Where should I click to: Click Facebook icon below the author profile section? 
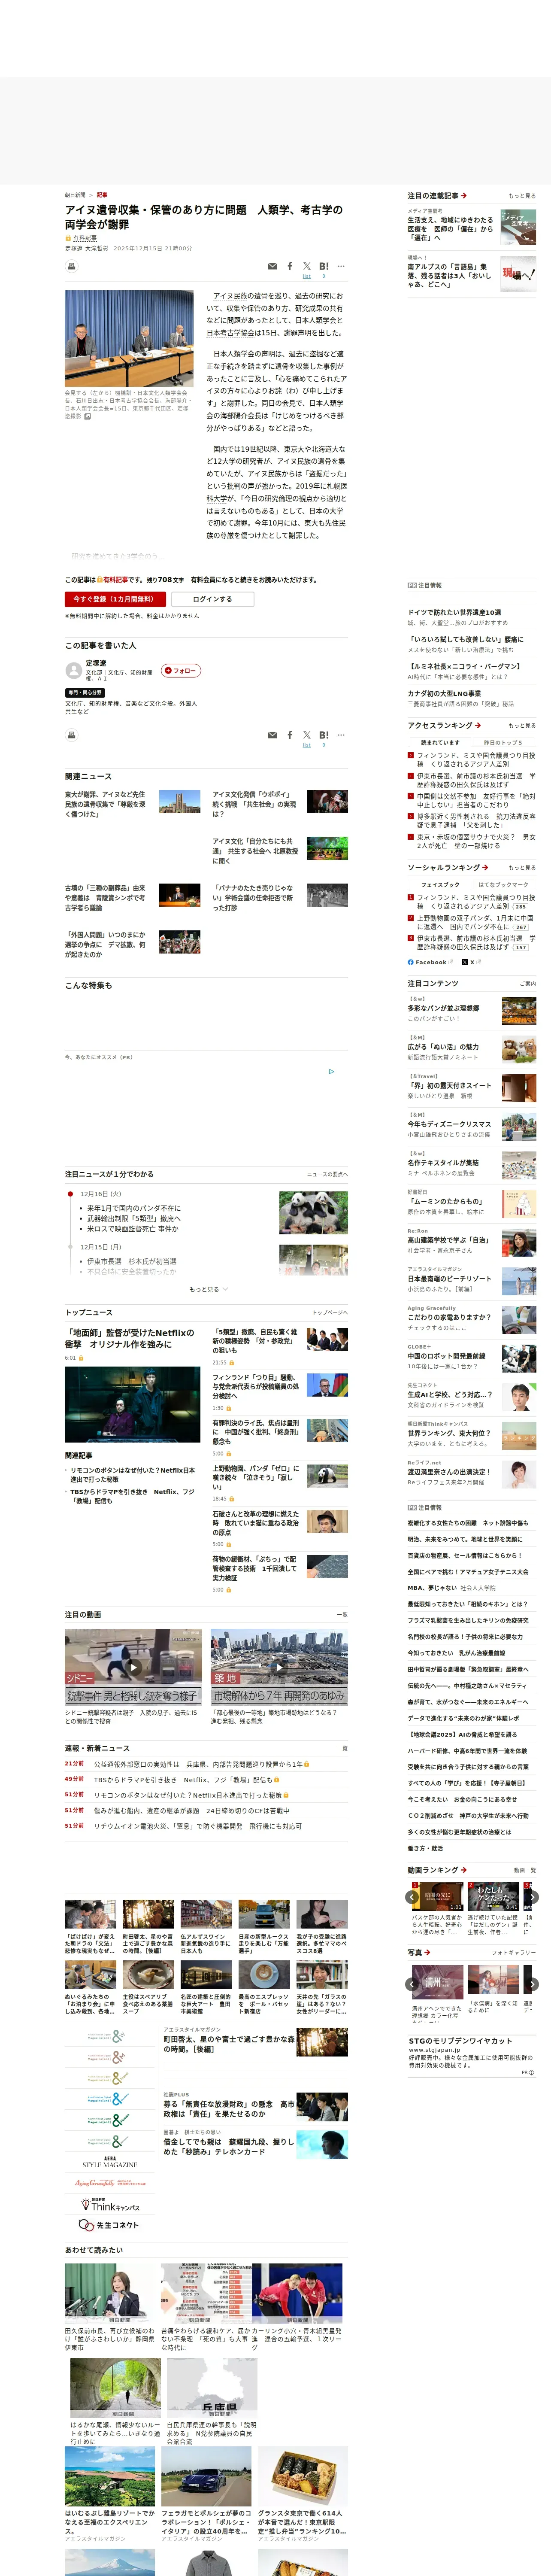(x=290, y=735)
